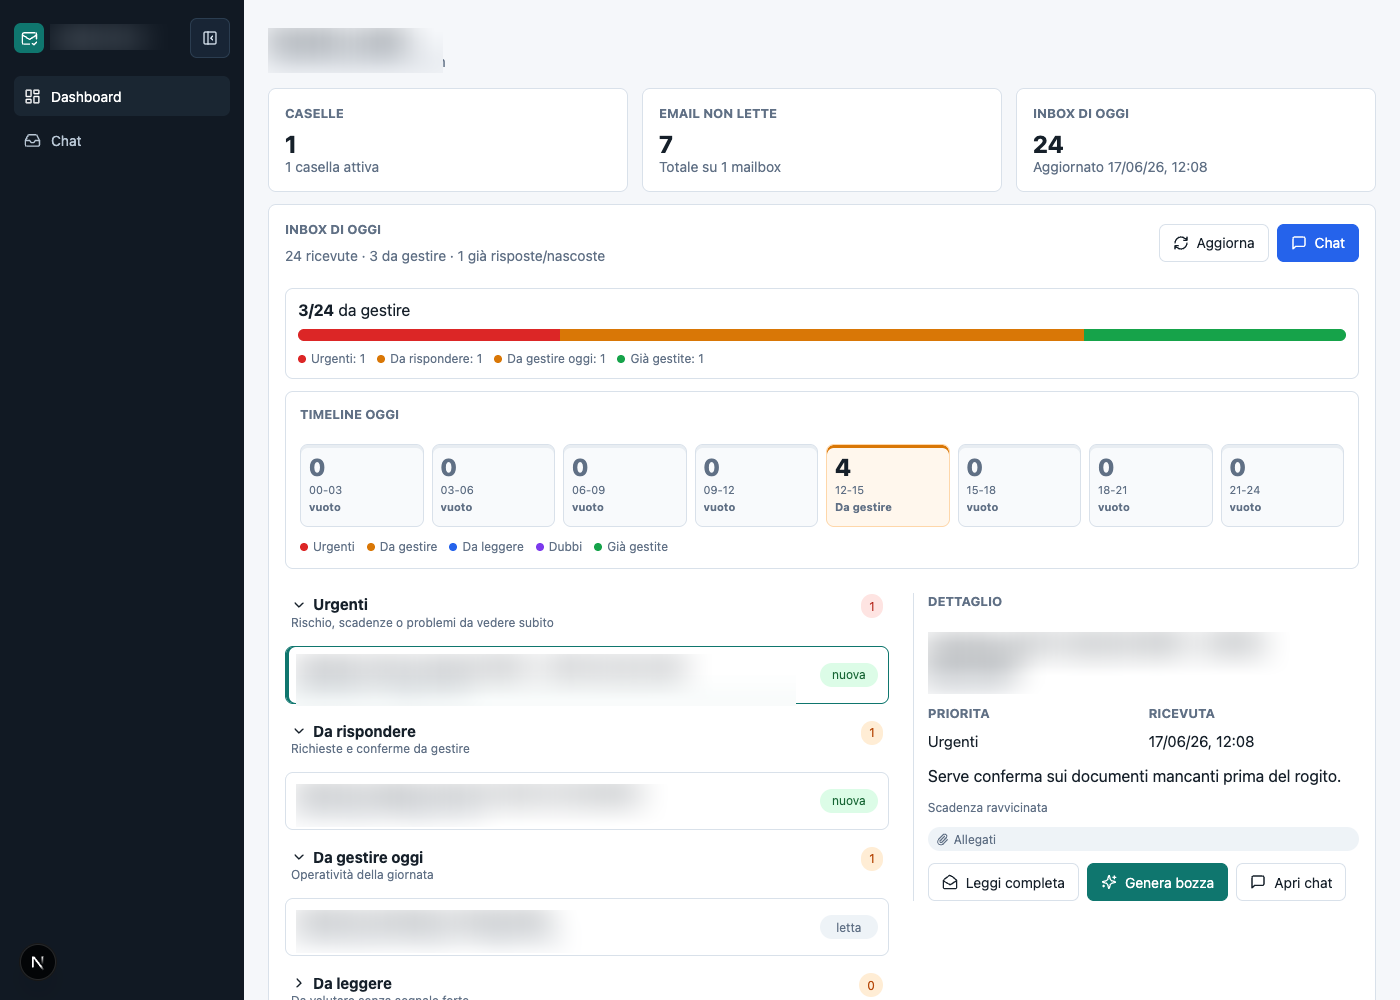Click Genera bozza button
The width and height of the screenshot is (1400, 1000).
point(1157,882)
